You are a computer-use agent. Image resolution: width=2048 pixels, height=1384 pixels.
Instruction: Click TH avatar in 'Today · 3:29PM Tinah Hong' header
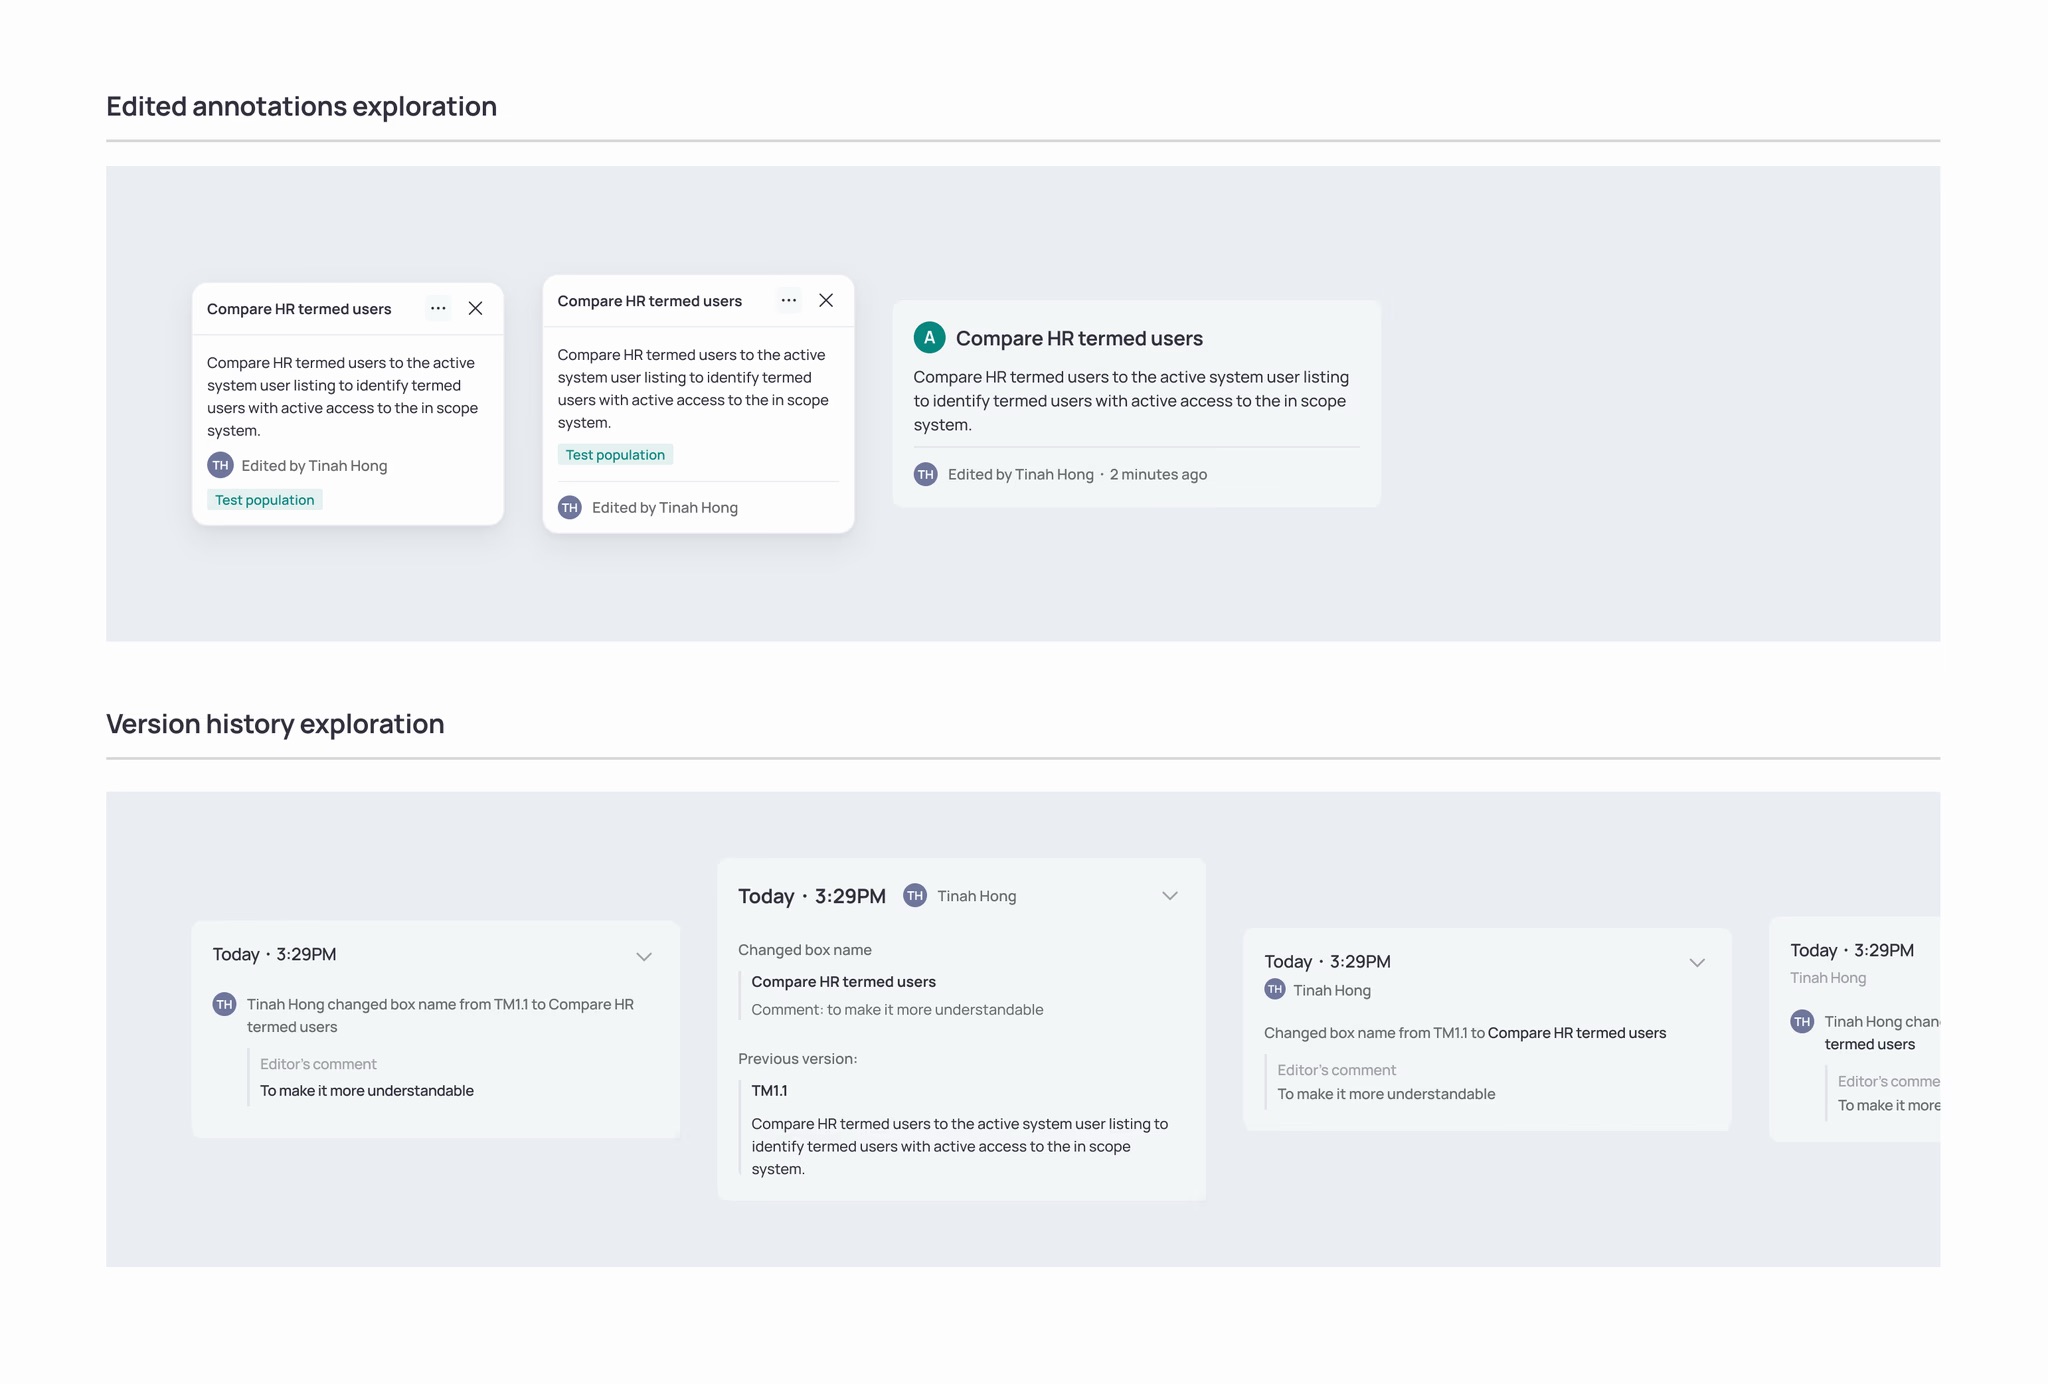point(914,895)
